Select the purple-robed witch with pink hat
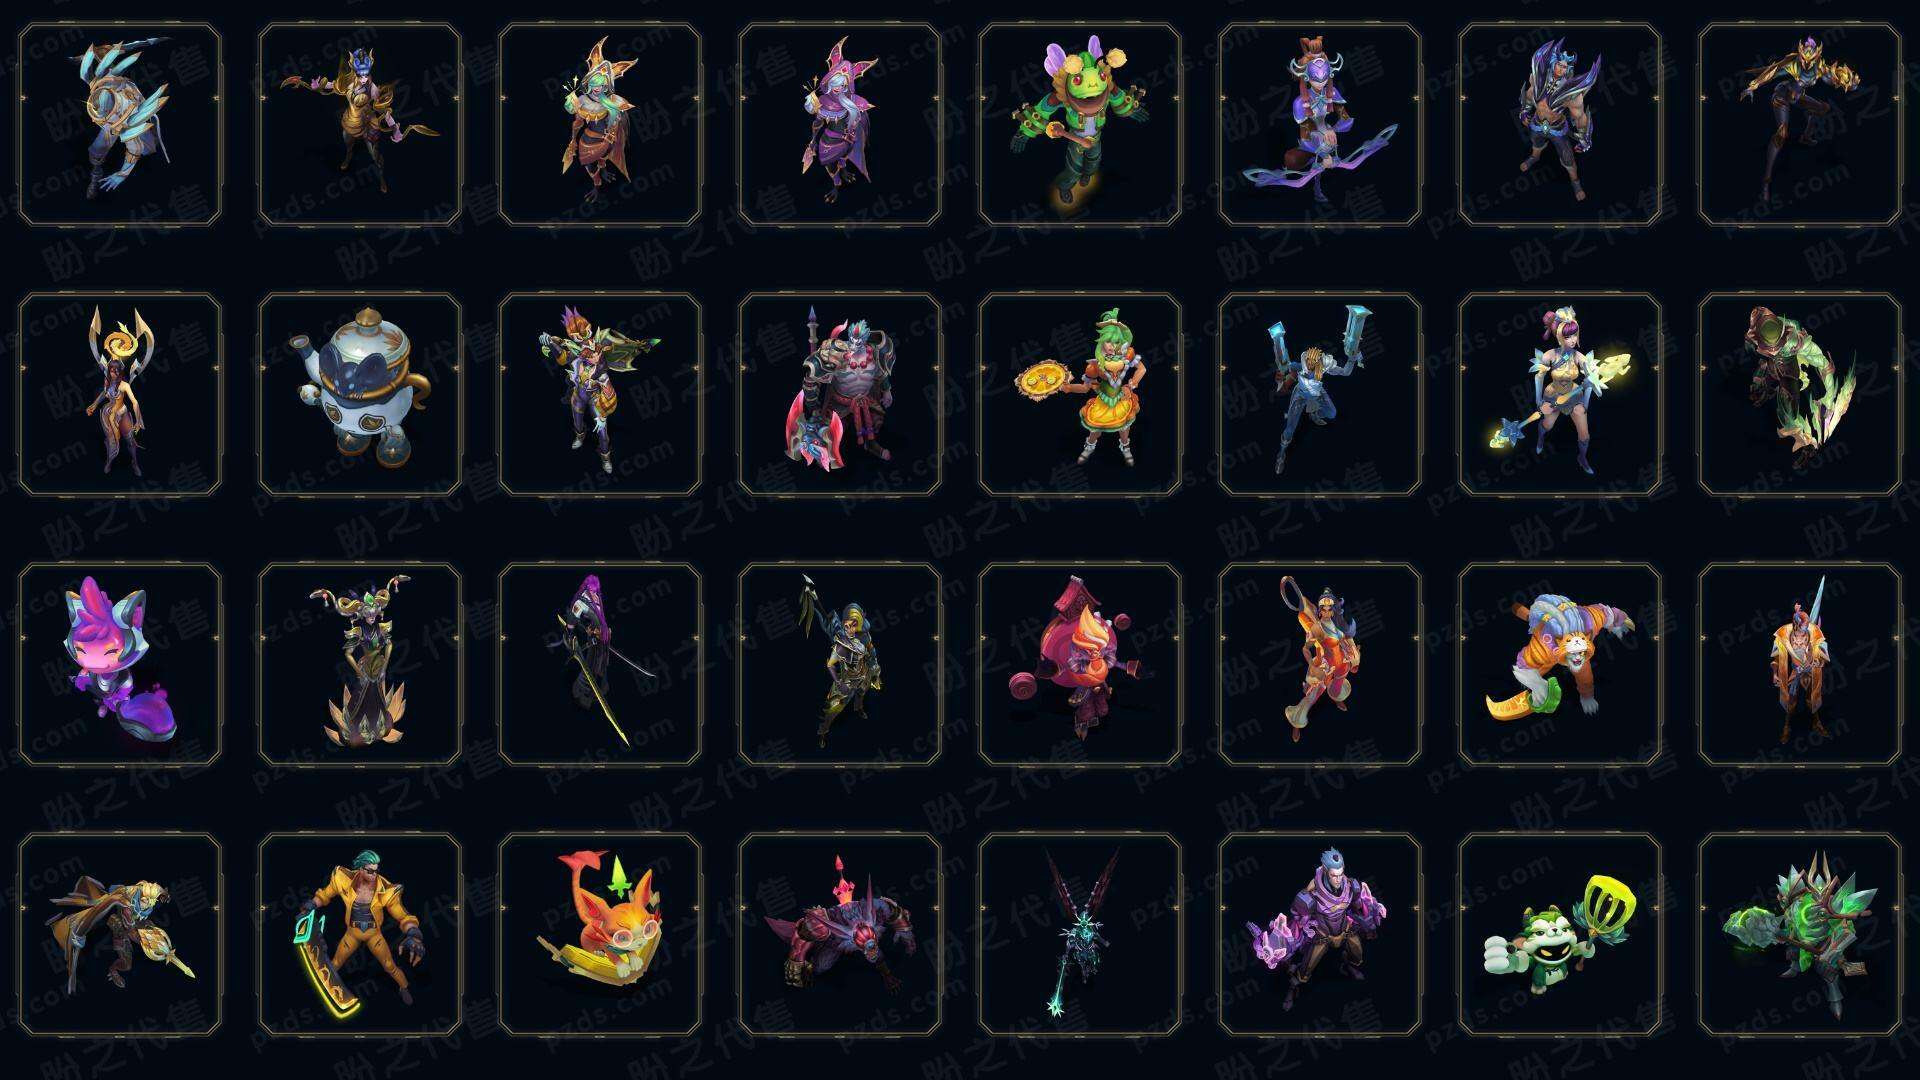 840,124
